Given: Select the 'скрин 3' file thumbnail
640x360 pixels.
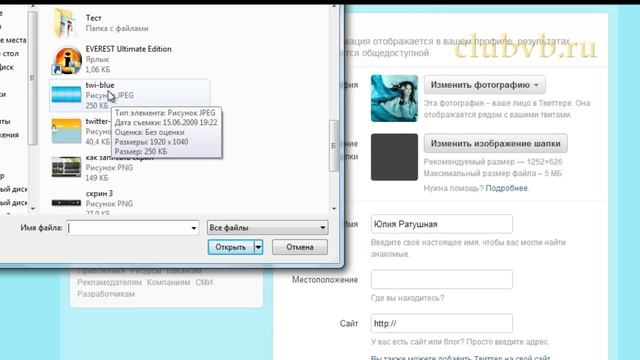Looking at the screenshot, I should (x=66, y=202).
